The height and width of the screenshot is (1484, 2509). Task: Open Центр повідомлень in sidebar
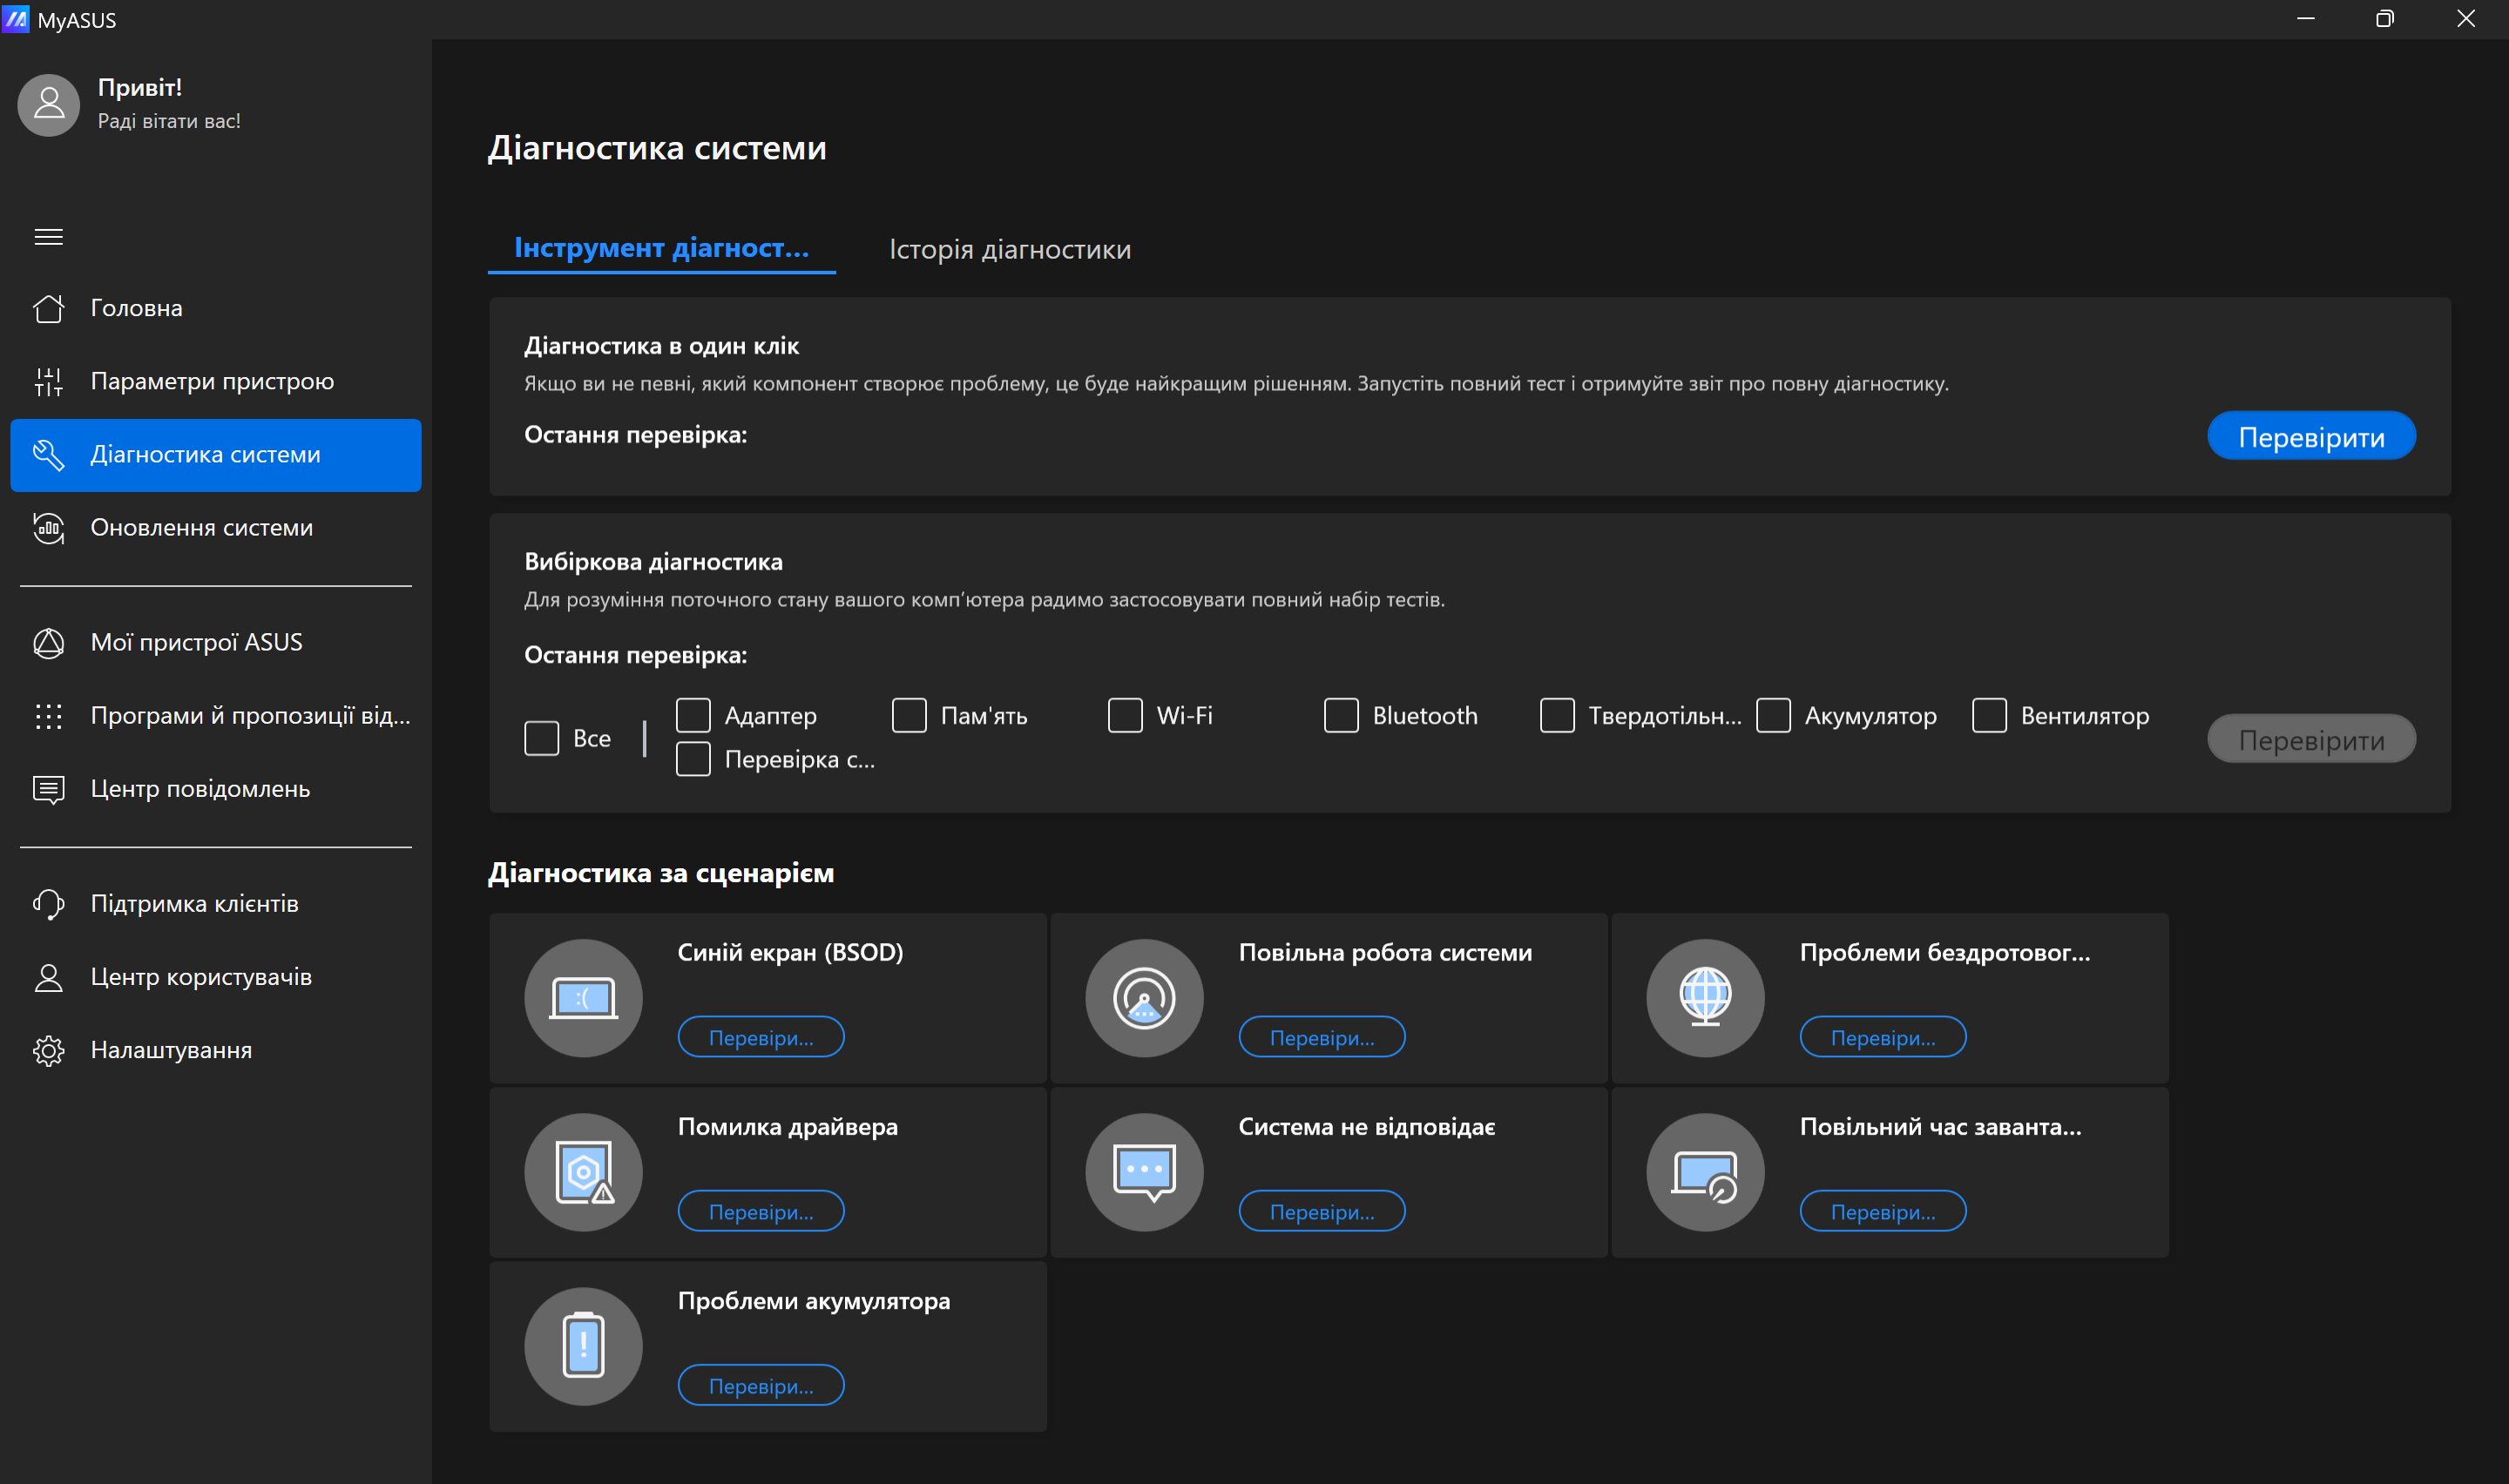point(200,789)
